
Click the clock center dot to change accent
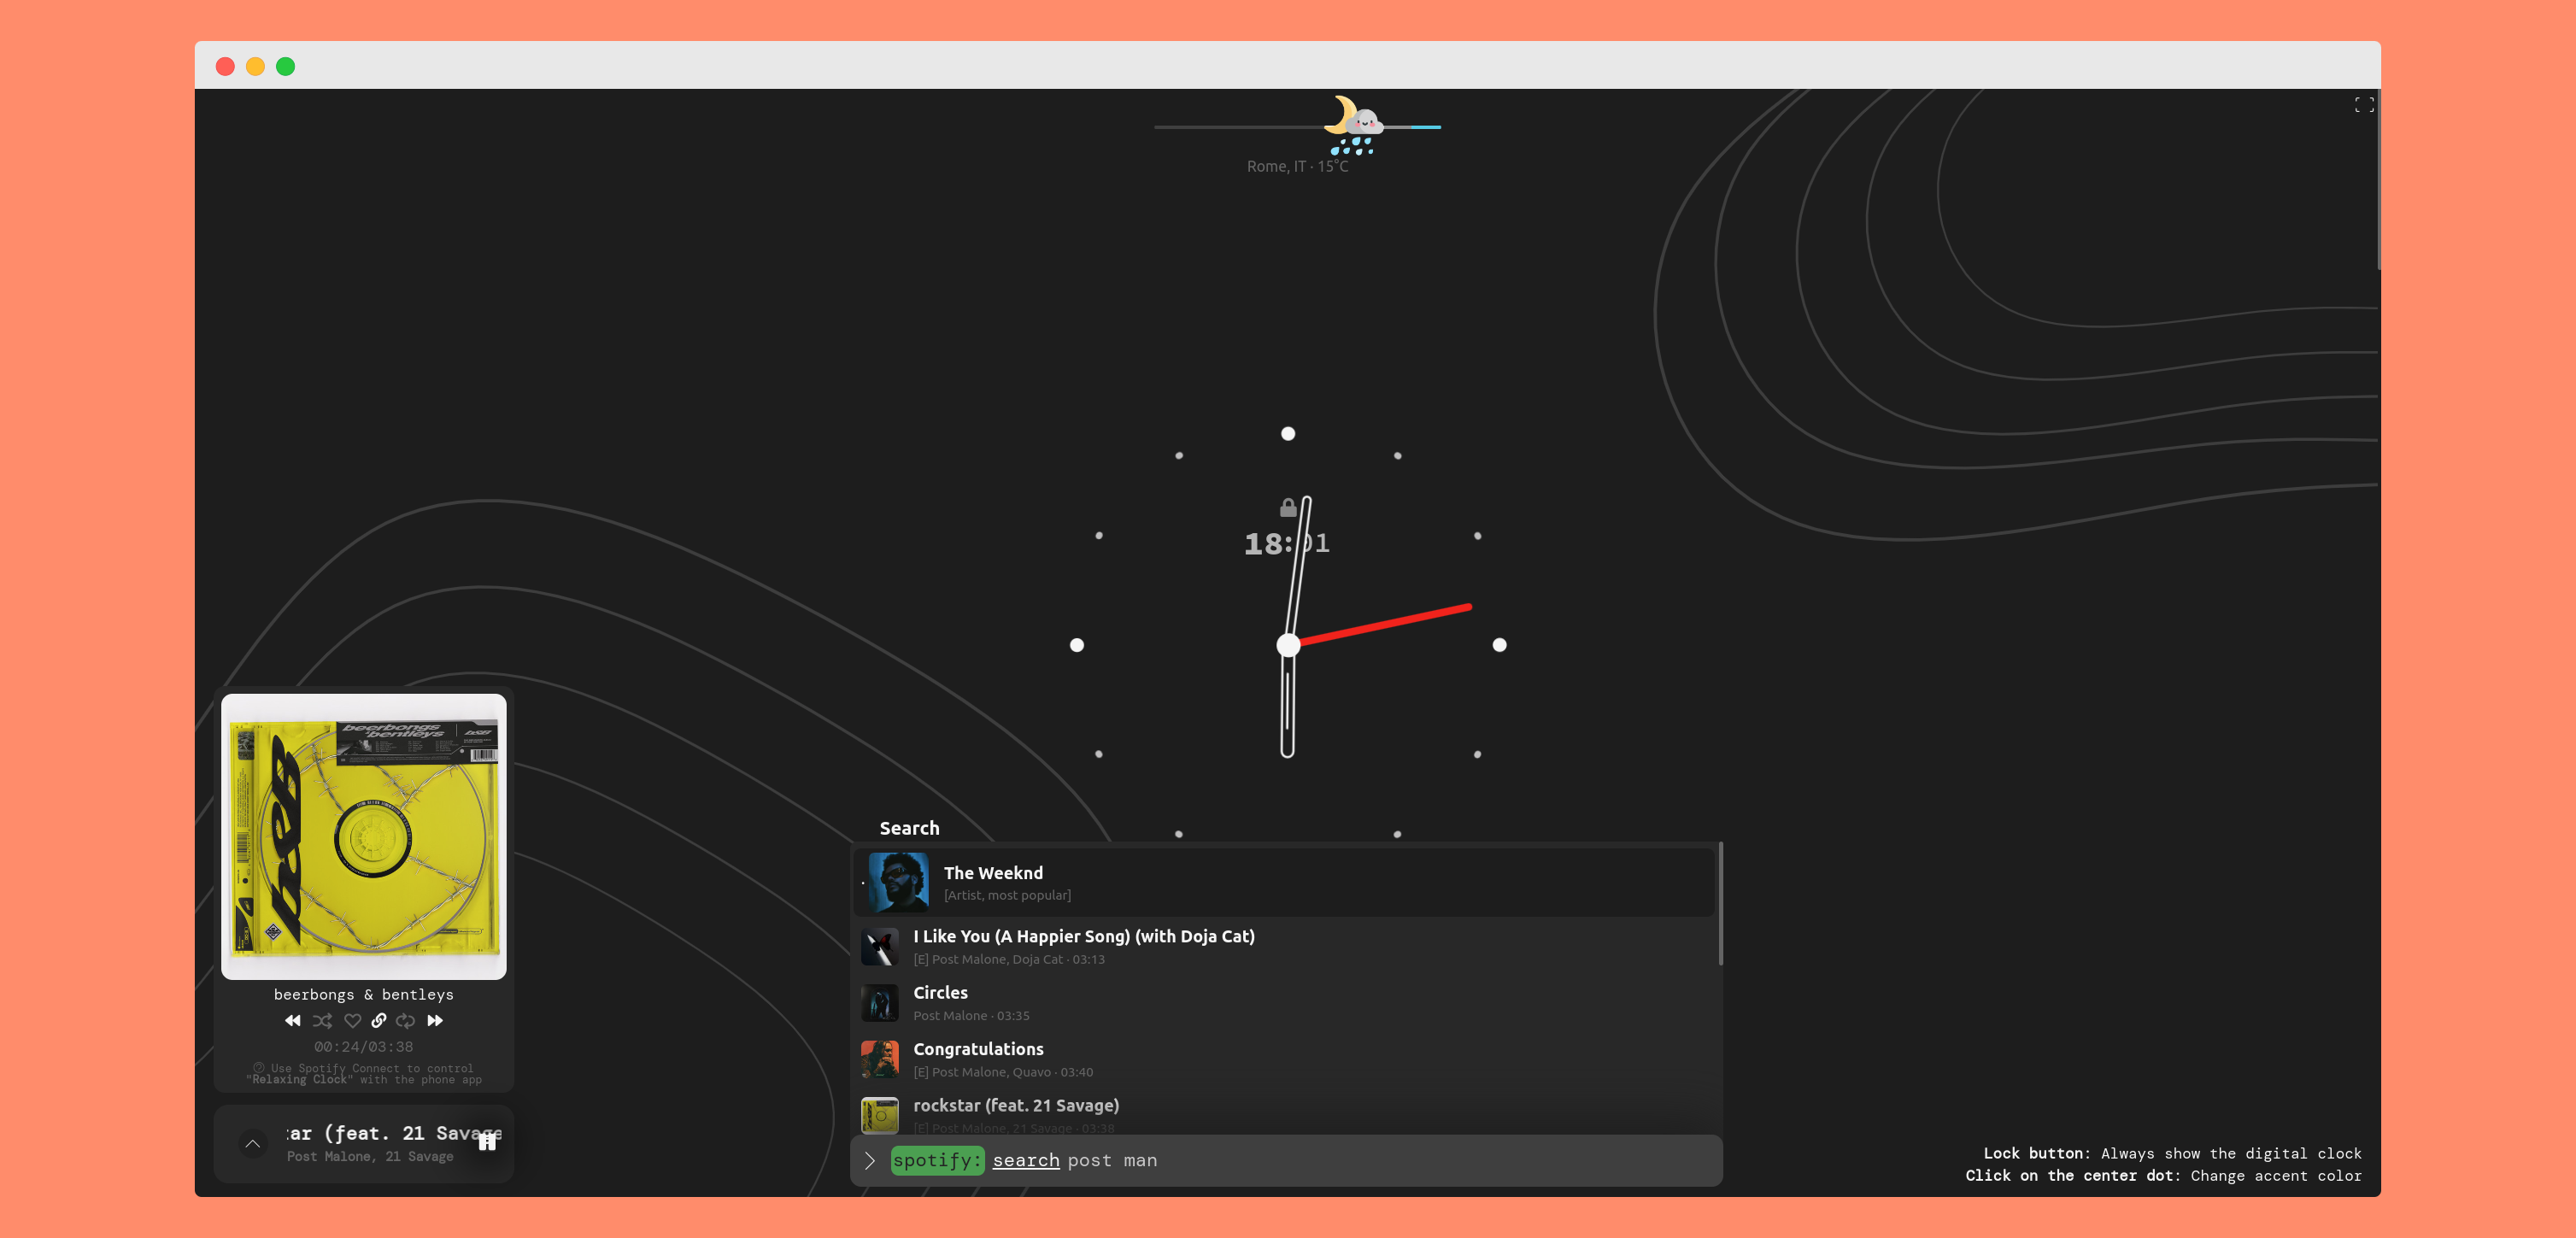pyautogui.click(x=1288, y=645)
